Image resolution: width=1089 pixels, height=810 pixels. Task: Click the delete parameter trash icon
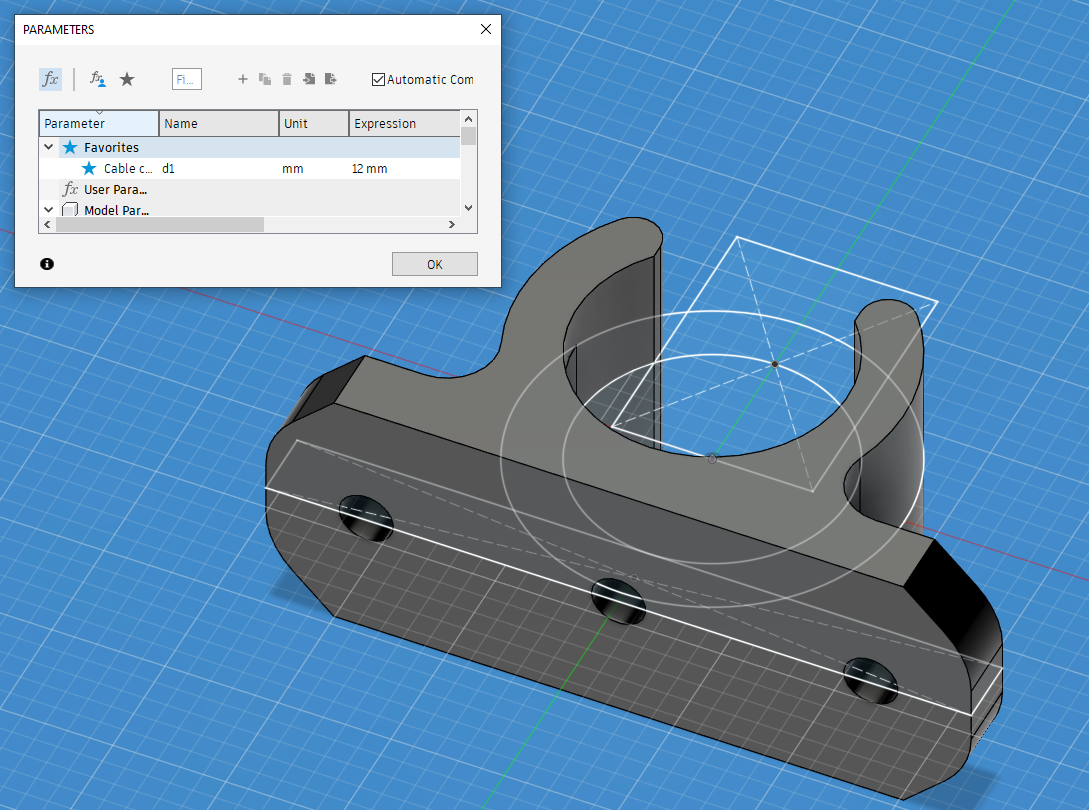tap(287, 79)
